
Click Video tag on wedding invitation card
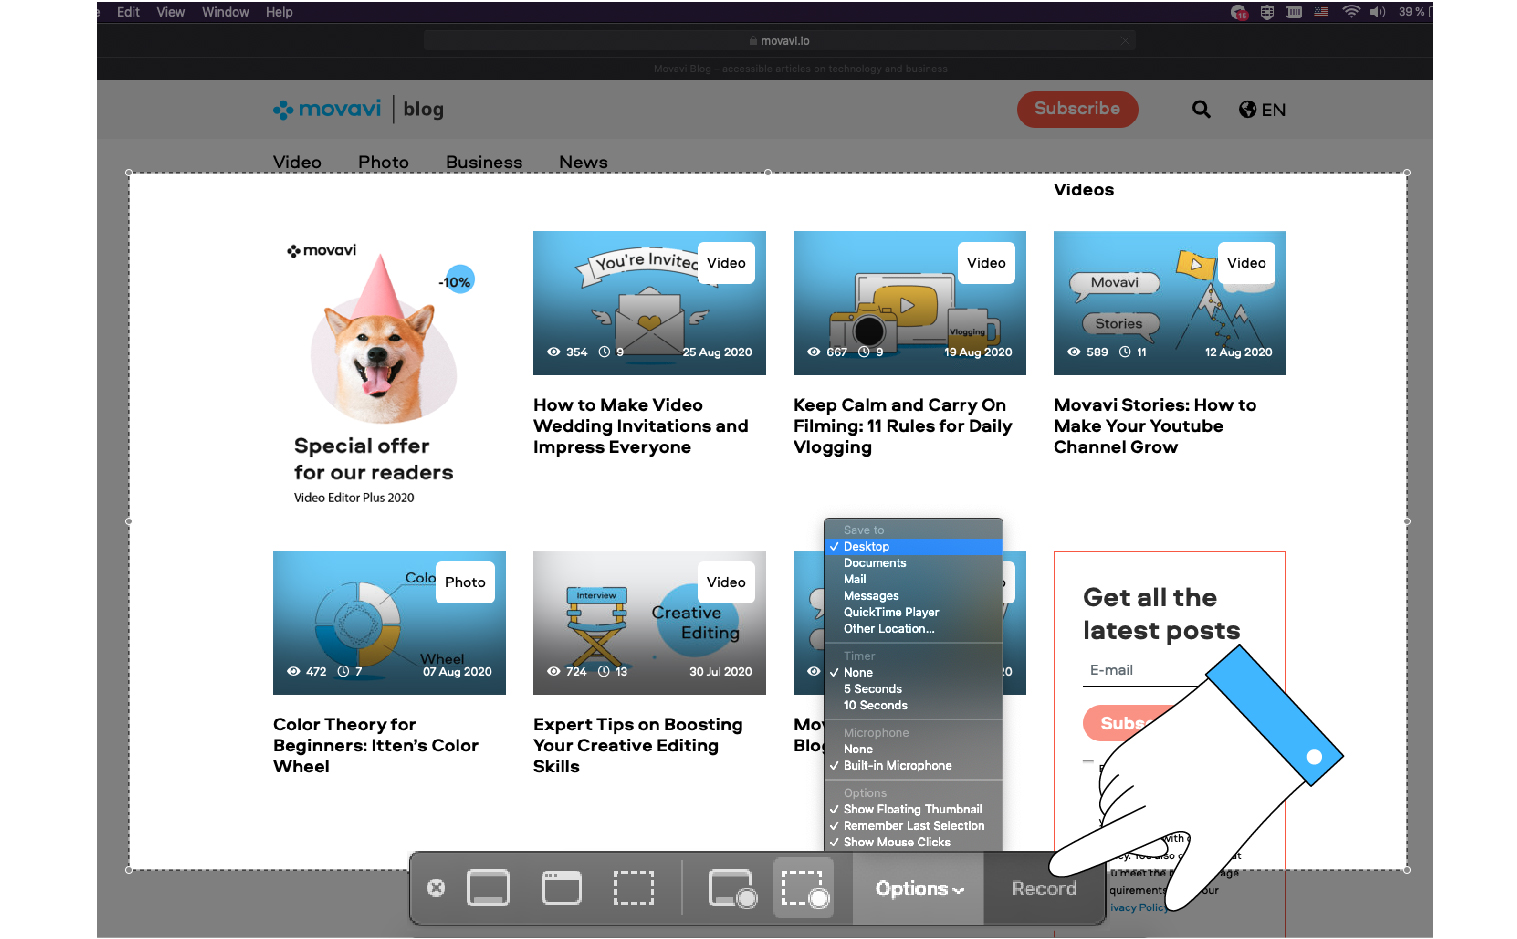point(726,263)
